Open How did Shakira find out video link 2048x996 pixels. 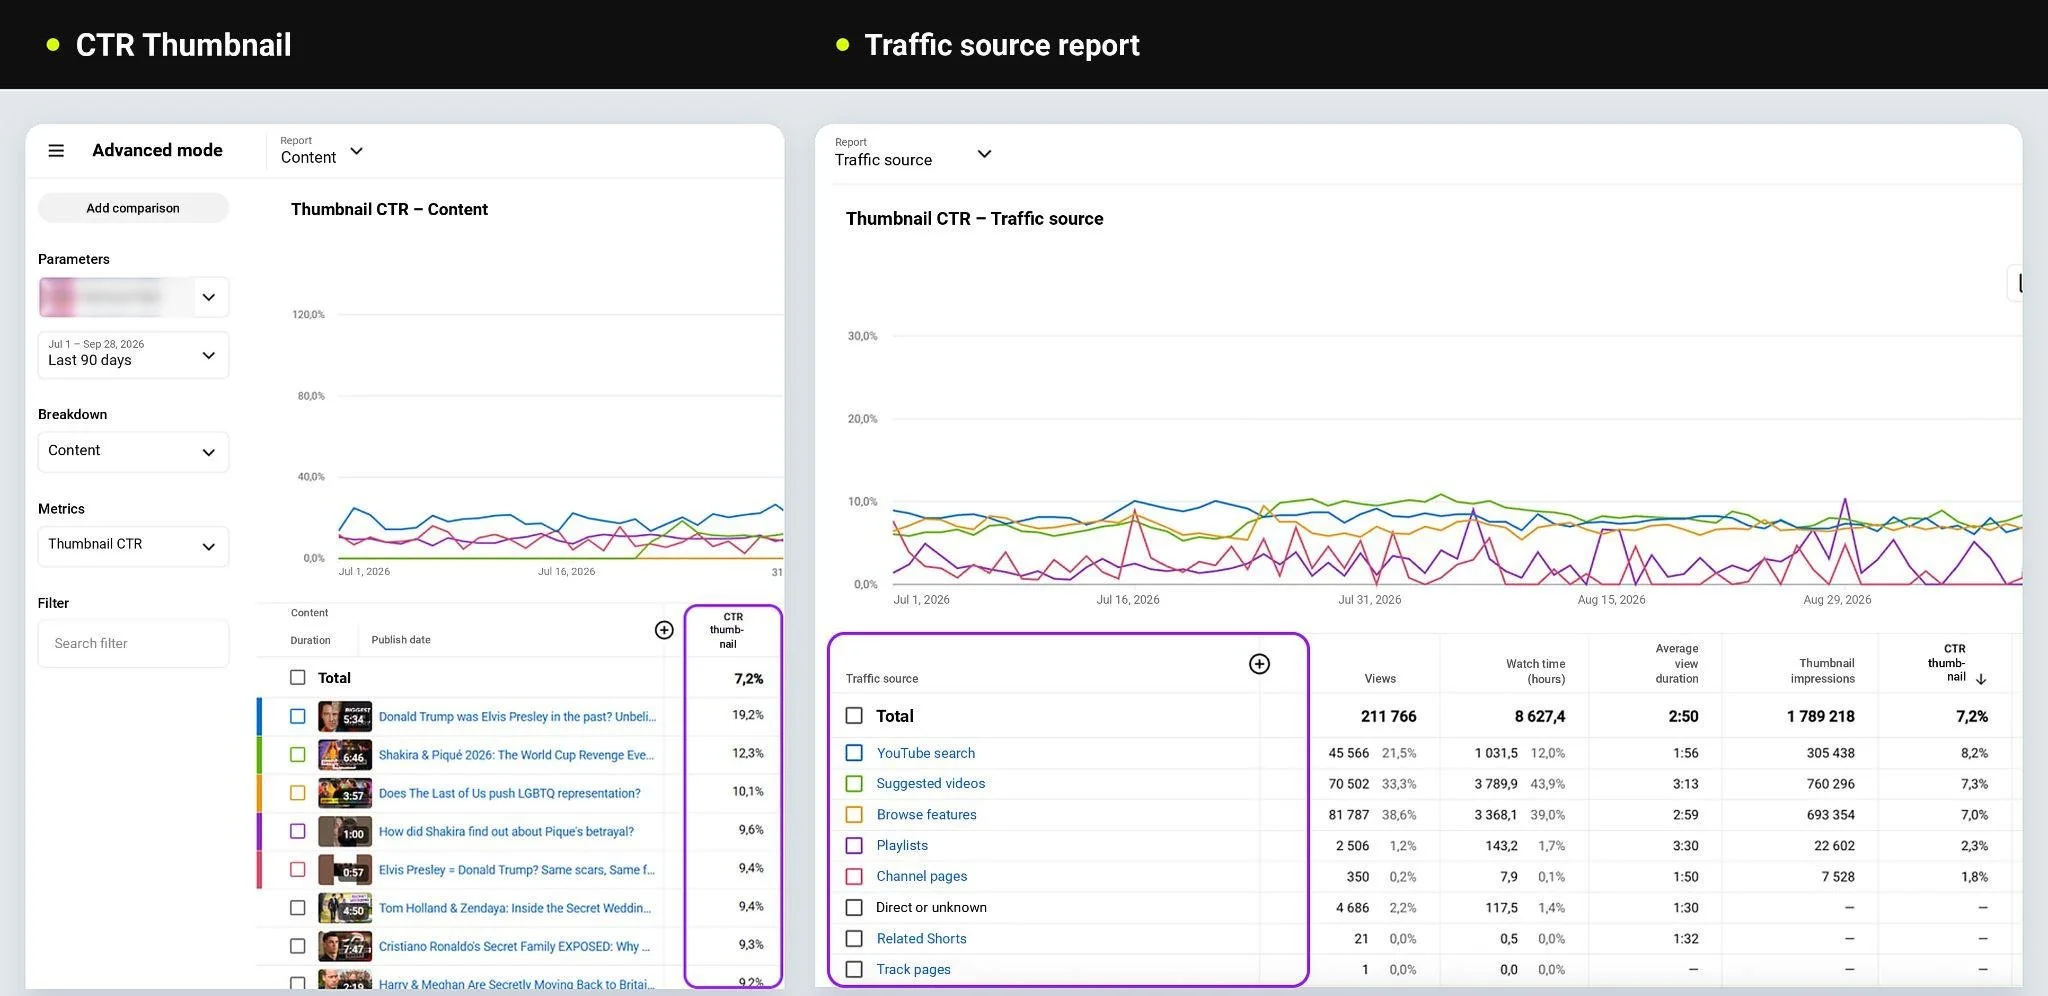click(x=506, y=832)
